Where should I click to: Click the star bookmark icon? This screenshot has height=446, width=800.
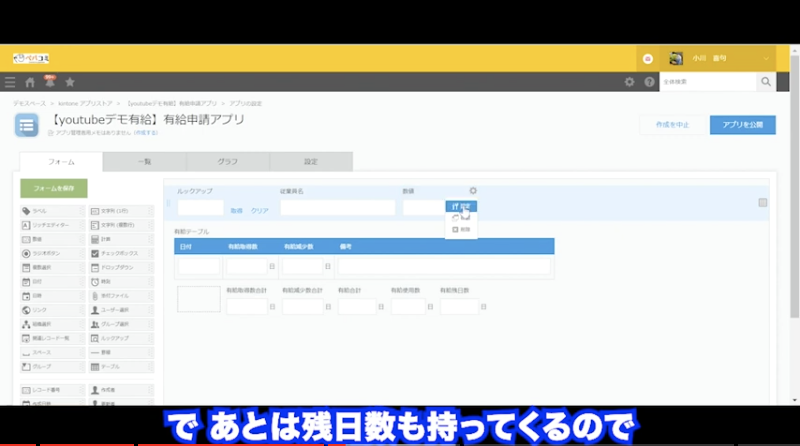(69, 82)
